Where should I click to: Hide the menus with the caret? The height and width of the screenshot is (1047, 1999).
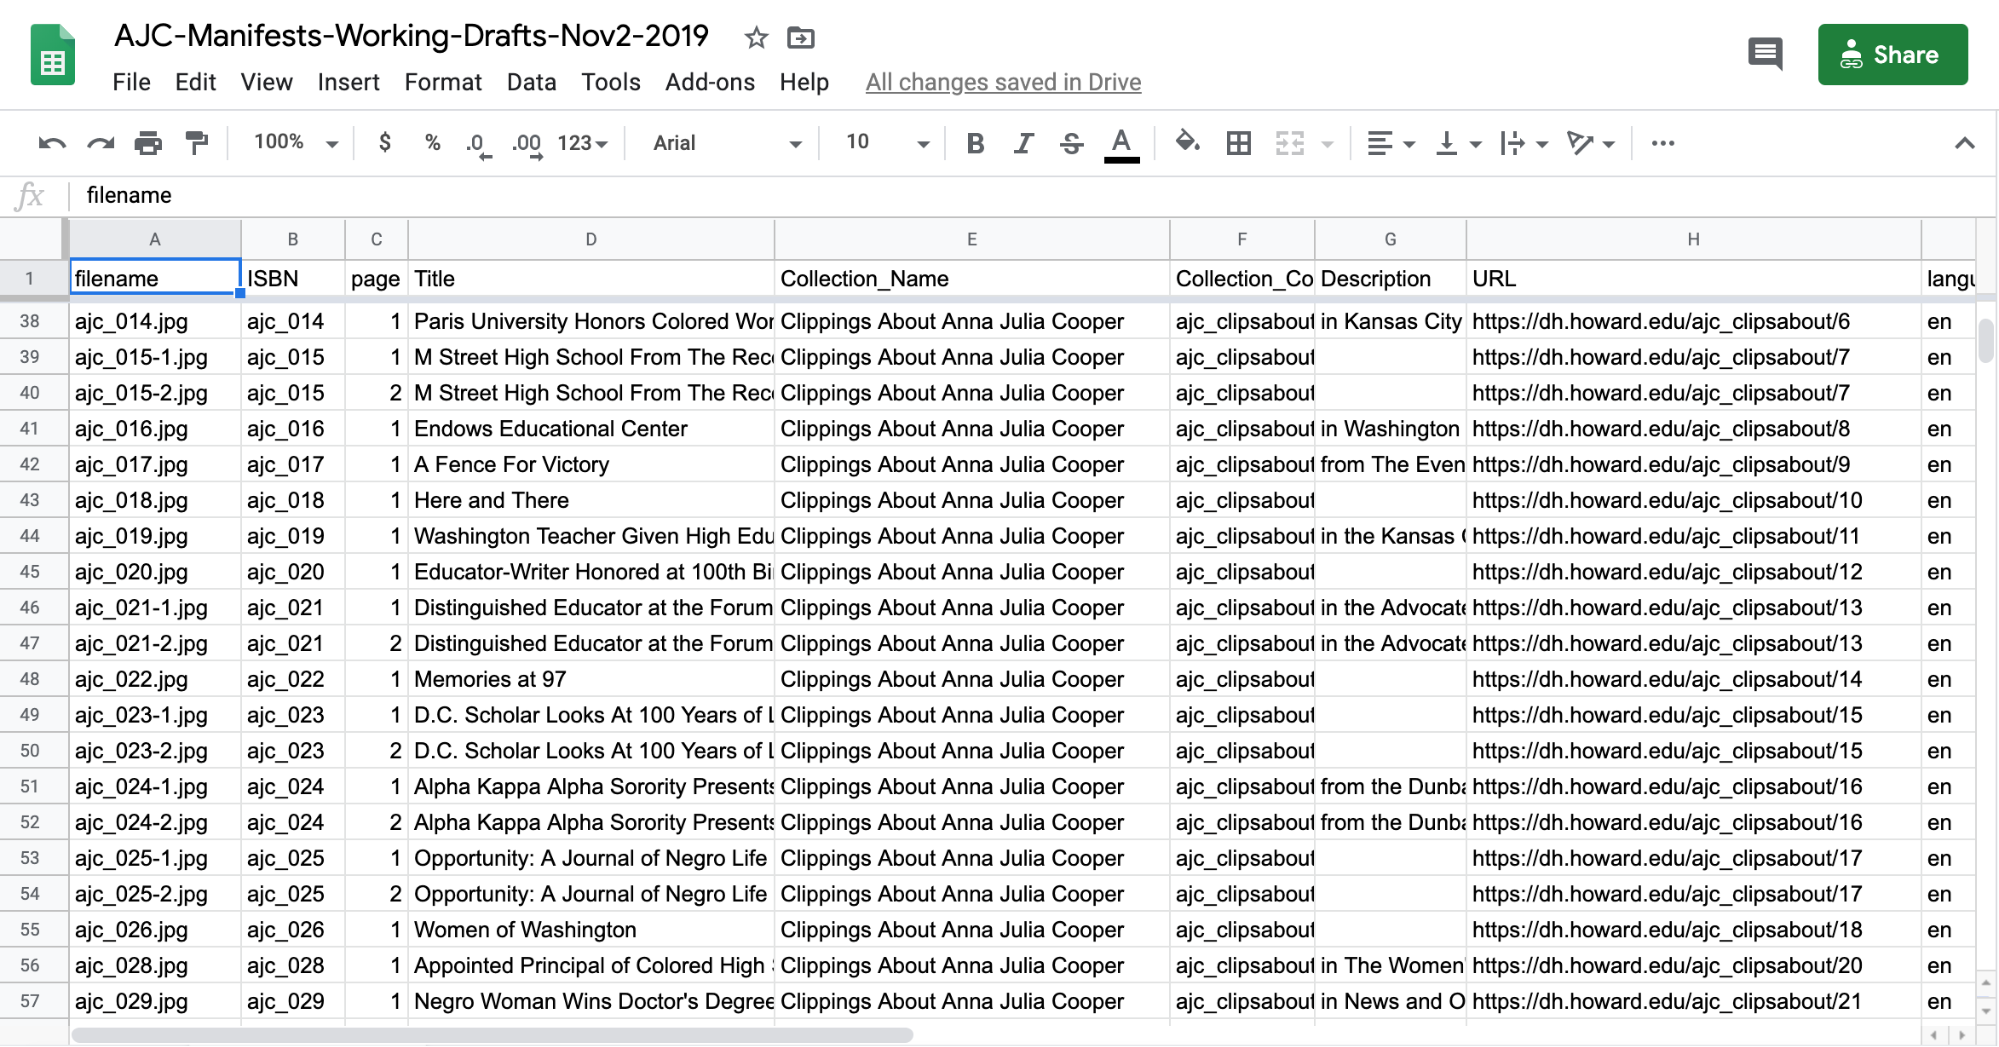pyautogui.click(x=1964, y=143)
